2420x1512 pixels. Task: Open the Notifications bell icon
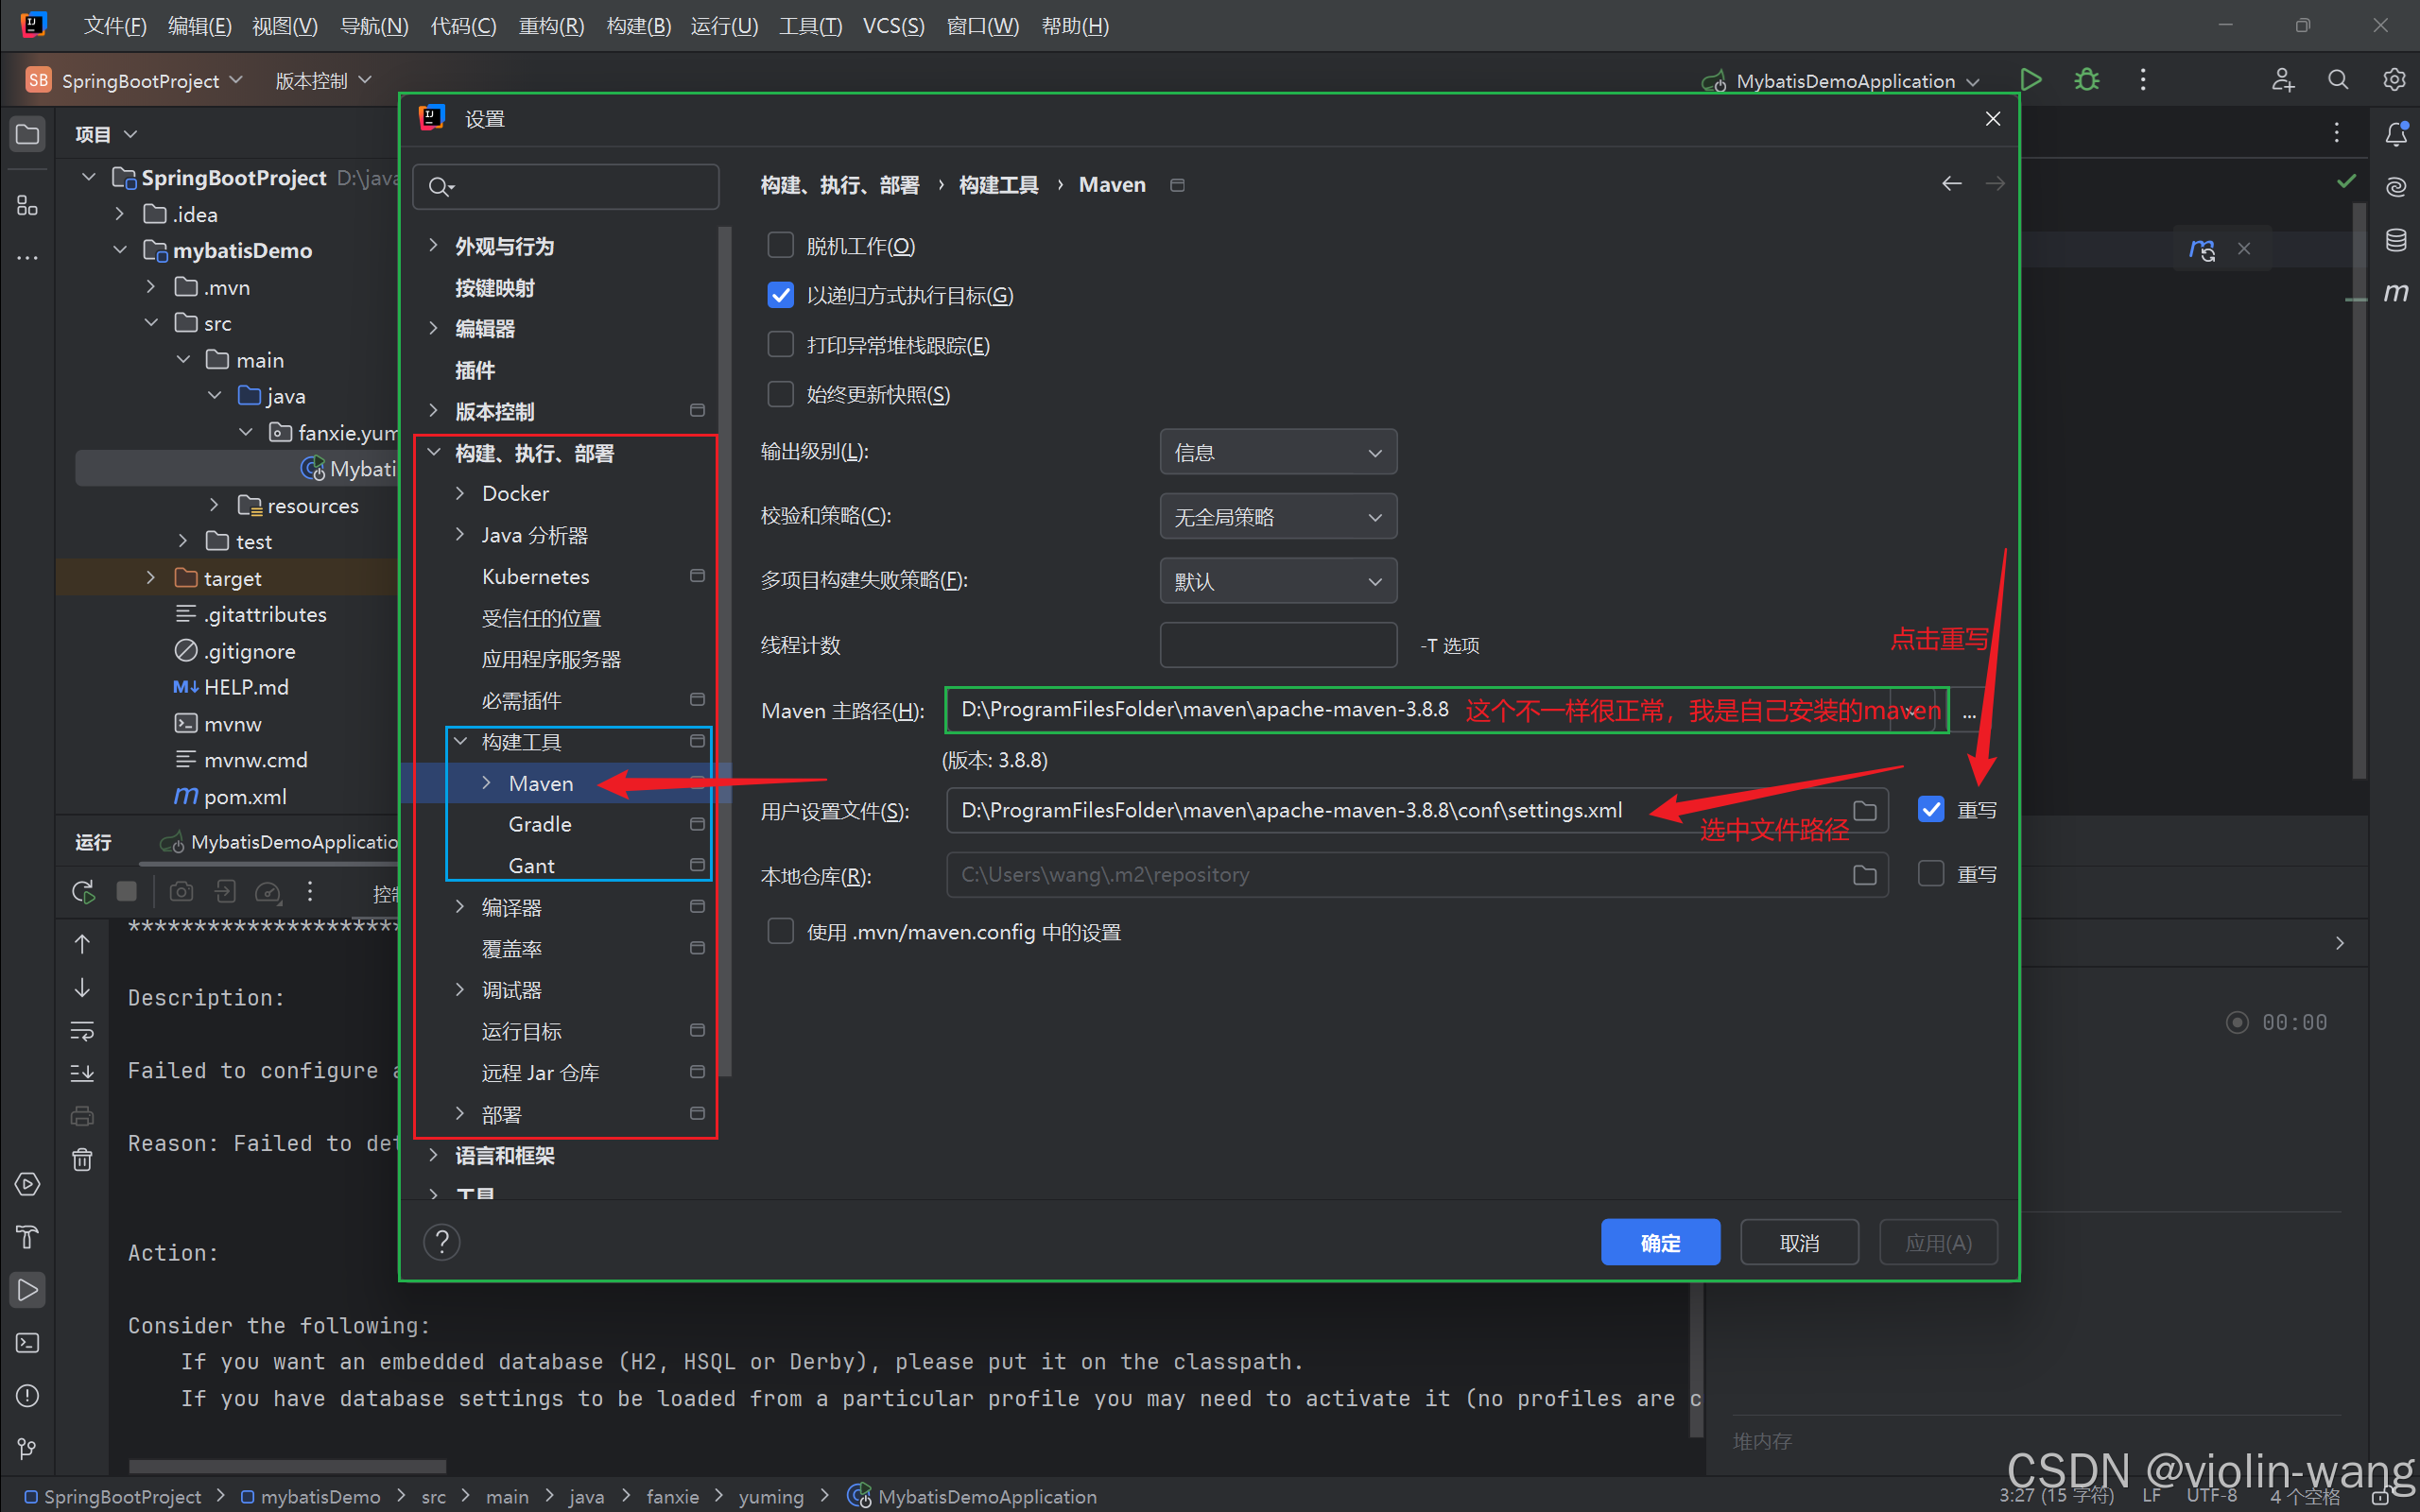click(x=2396, y=134)
